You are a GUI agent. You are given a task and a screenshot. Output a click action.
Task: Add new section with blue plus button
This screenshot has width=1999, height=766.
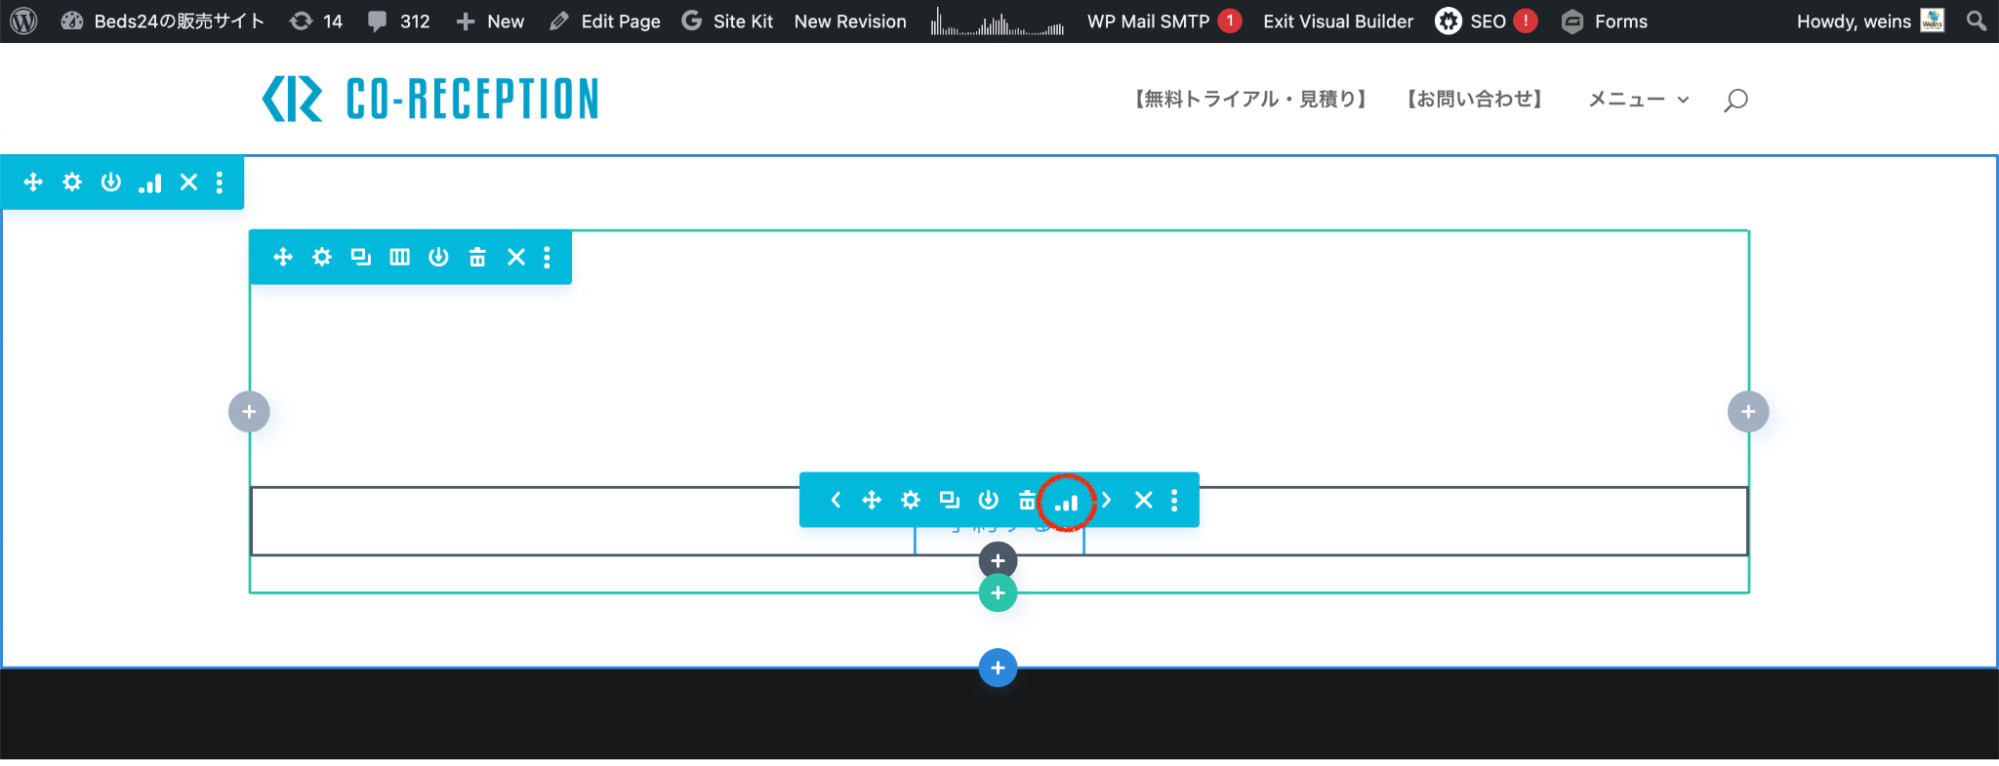(x=997, y=668)
